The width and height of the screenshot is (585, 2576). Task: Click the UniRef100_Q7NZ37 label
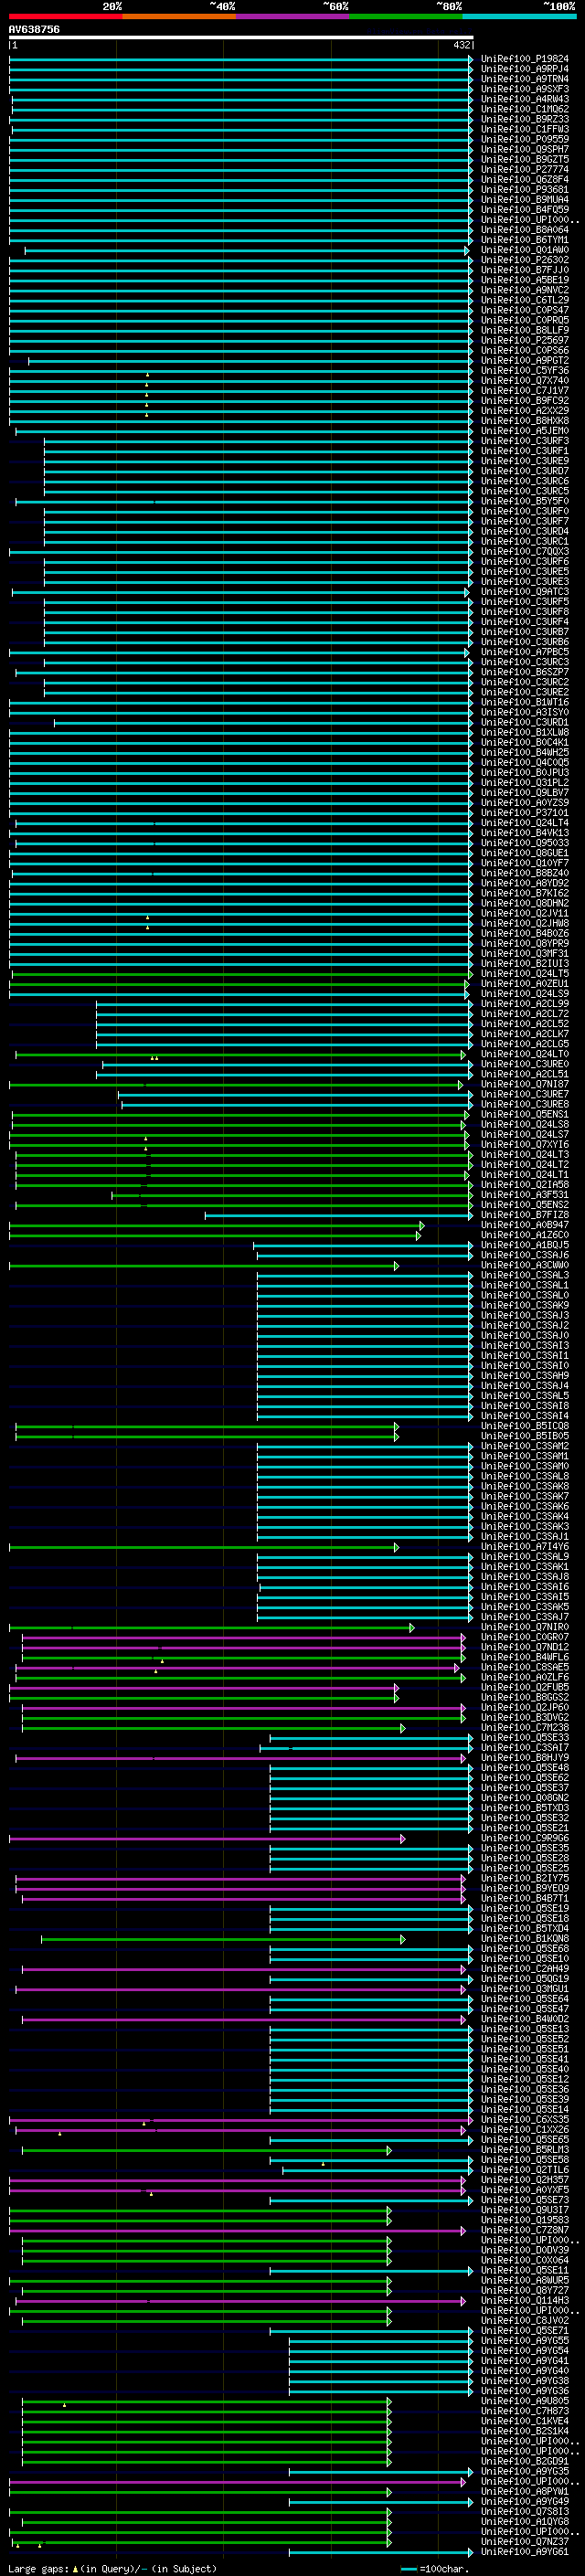[525, 2542]
